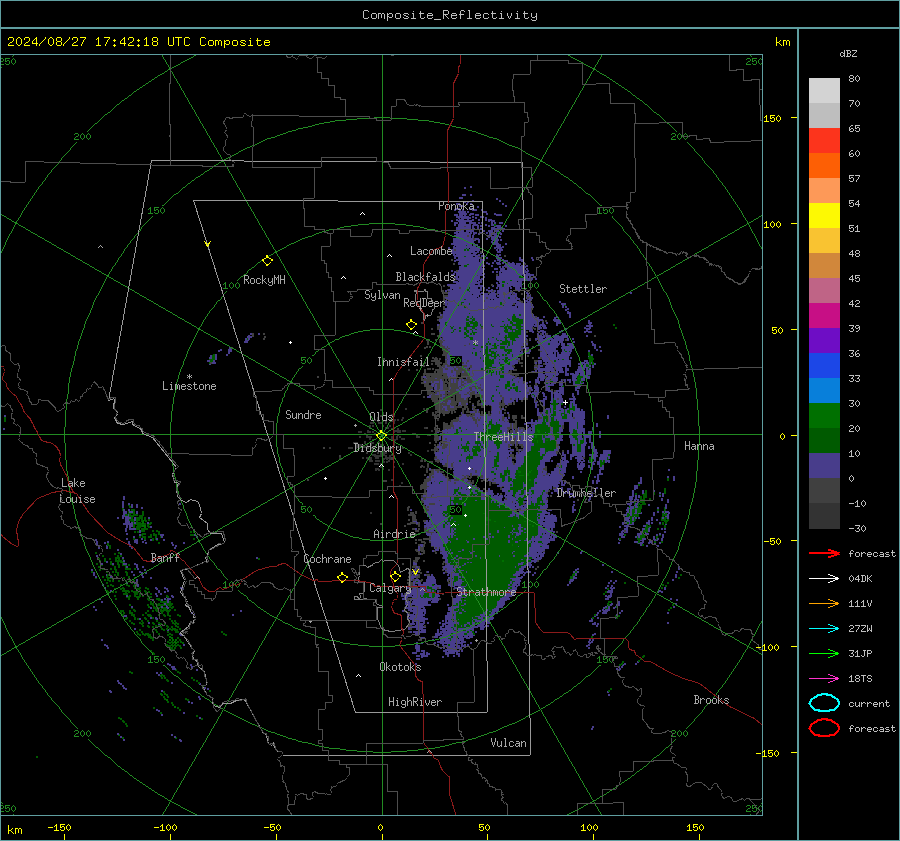Click the yellow radar-site diamond at Olds
Image resolution: width=900 pixels, height=841 pixels.
(381, 436)
